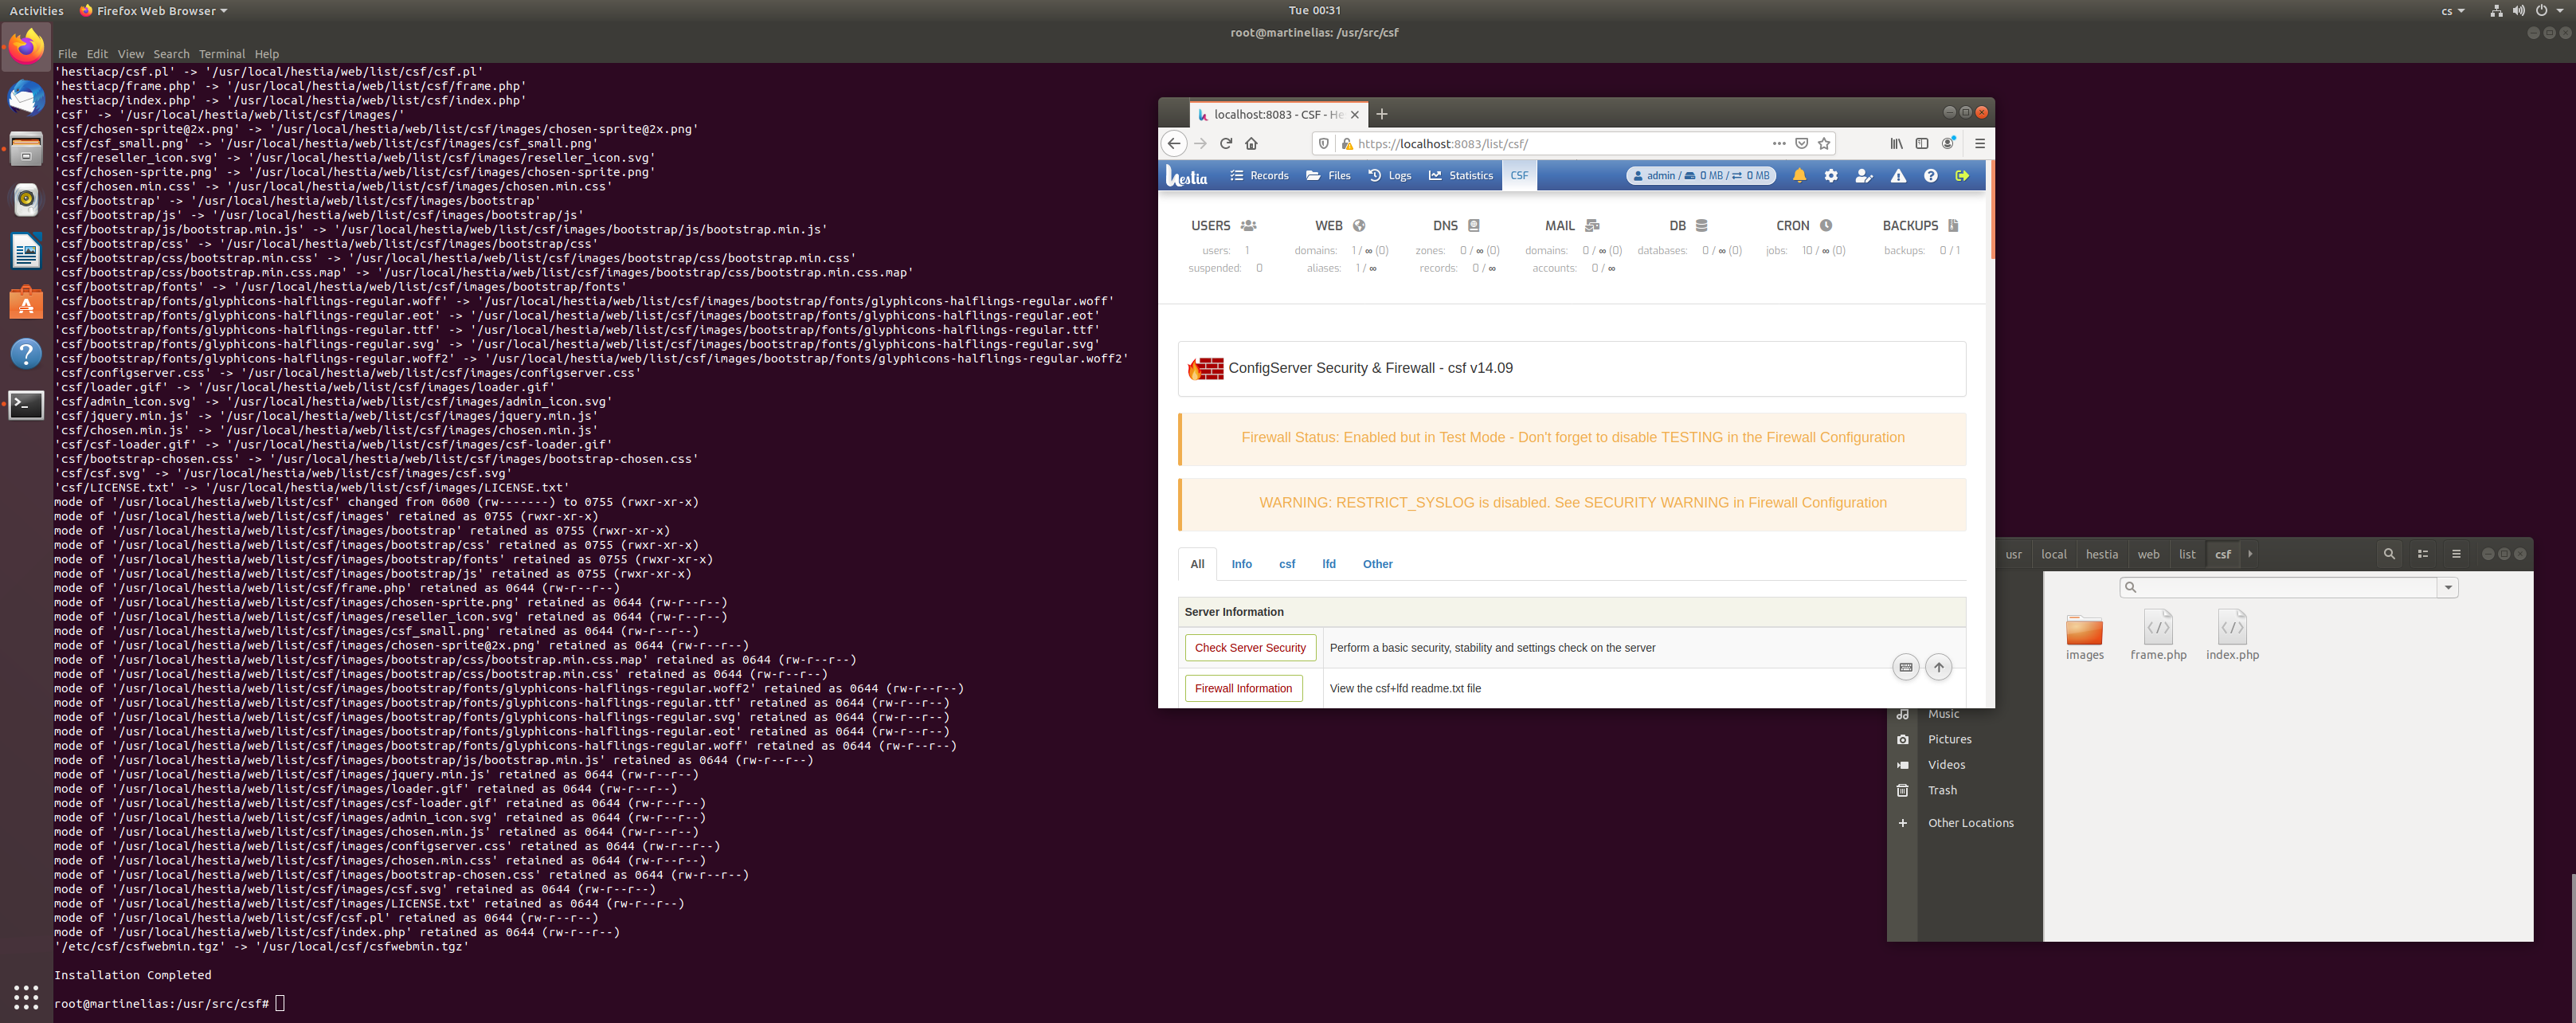
Task: Switch to the lfd tab
Action: [1328, 564]
